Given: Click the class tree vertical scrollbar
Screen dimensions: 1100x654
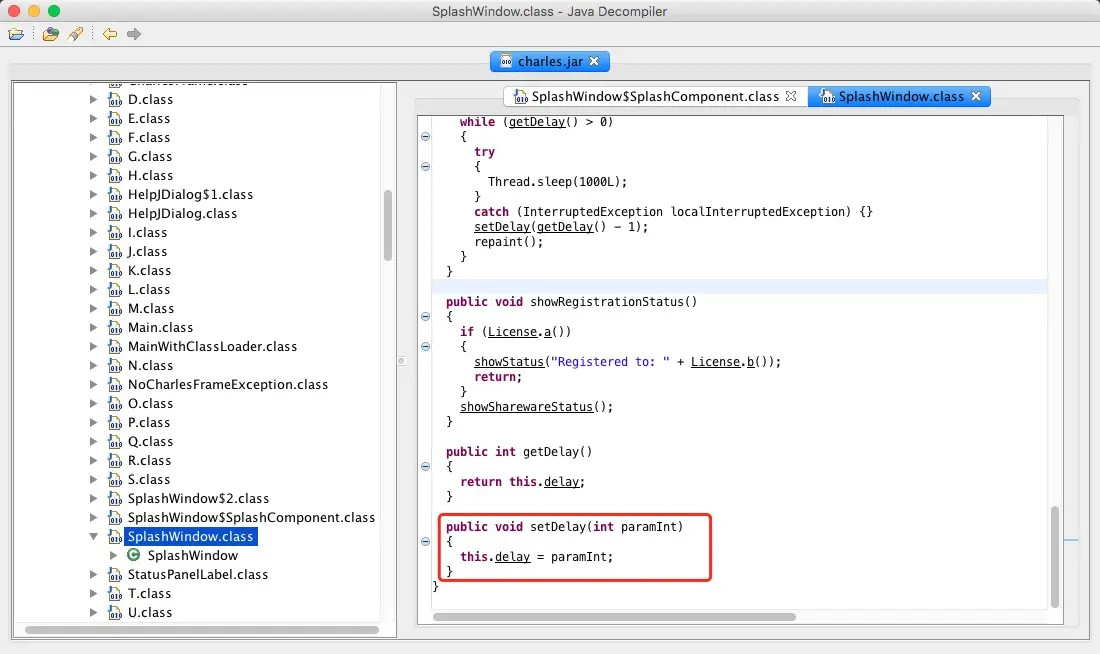Looking at the screenshot, I should pyautogui.click(x=388, y=226).
